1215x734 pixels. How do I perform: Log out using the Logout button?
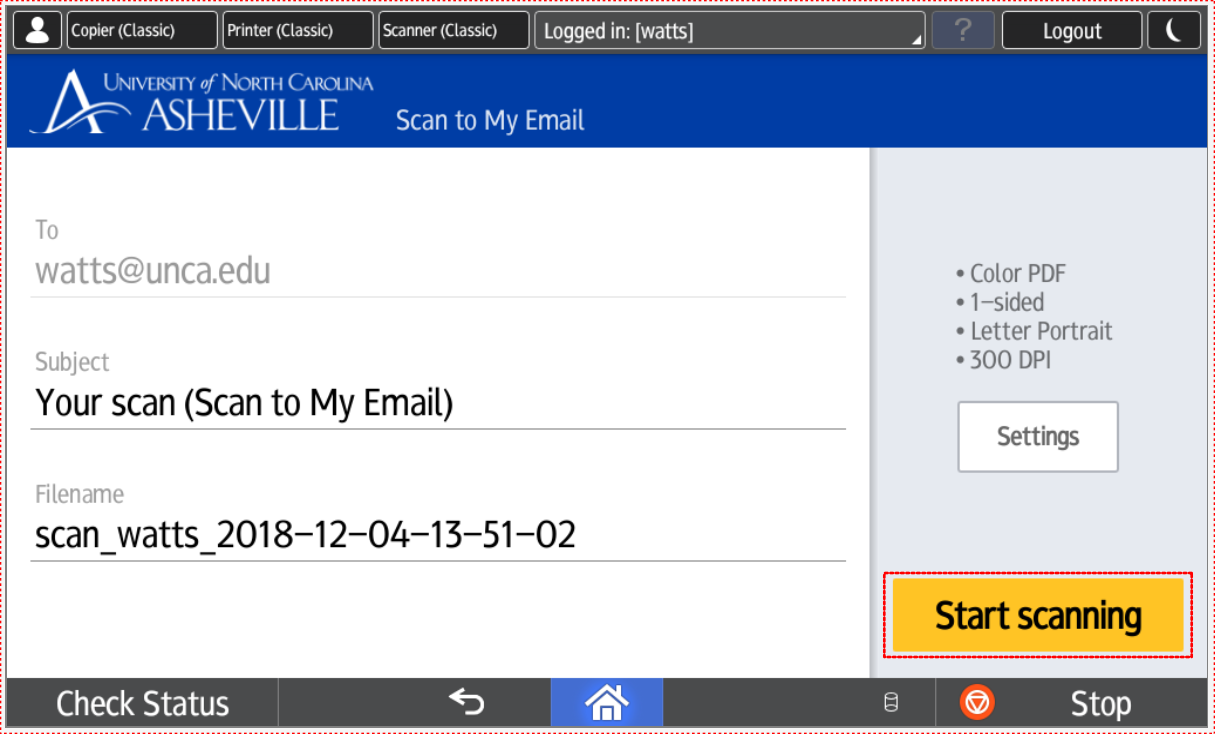click(x=1071, y=31)
